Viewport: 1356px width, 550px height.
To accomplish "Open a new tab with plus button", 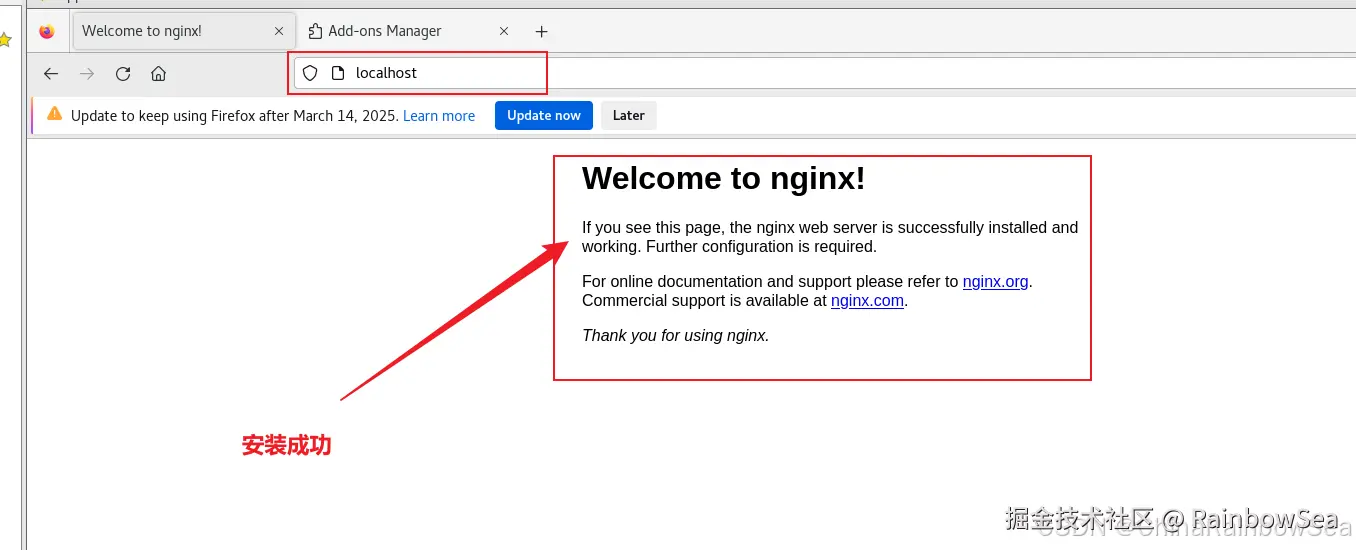I will (541, 31).
